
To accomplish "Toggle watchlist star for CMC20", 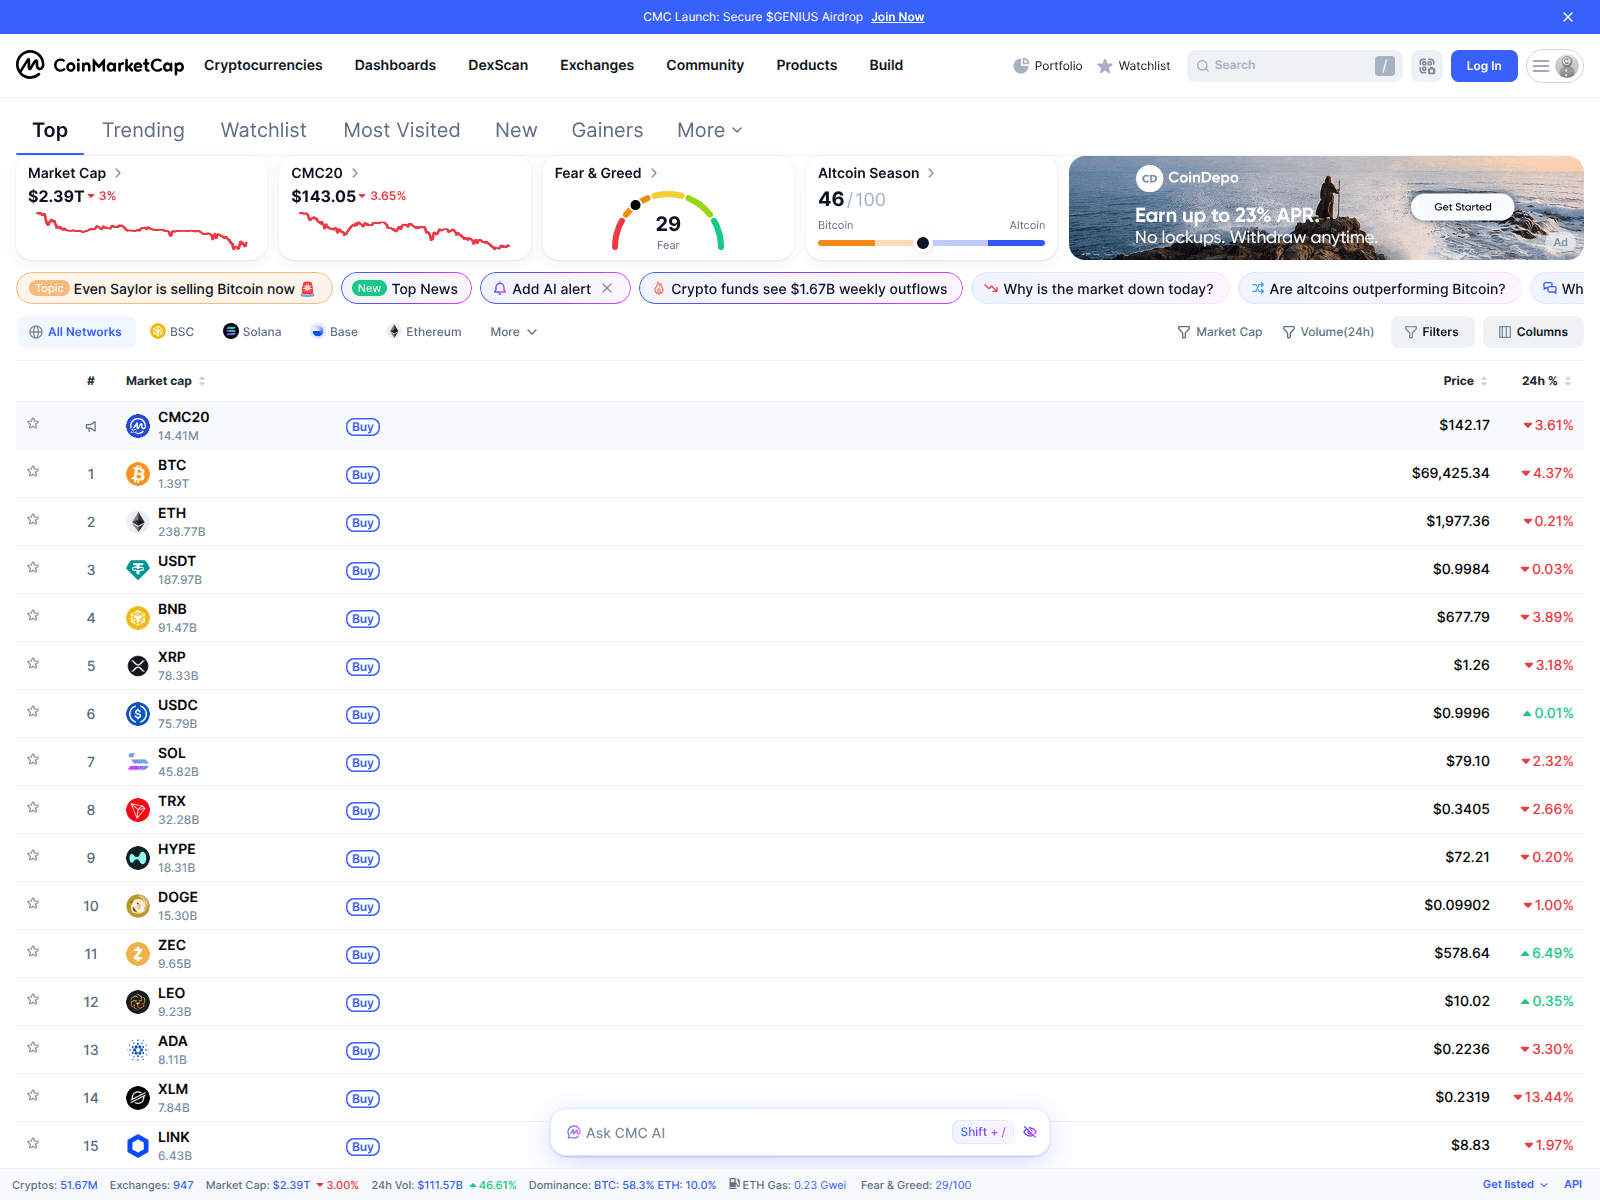I will pos(33,423).
